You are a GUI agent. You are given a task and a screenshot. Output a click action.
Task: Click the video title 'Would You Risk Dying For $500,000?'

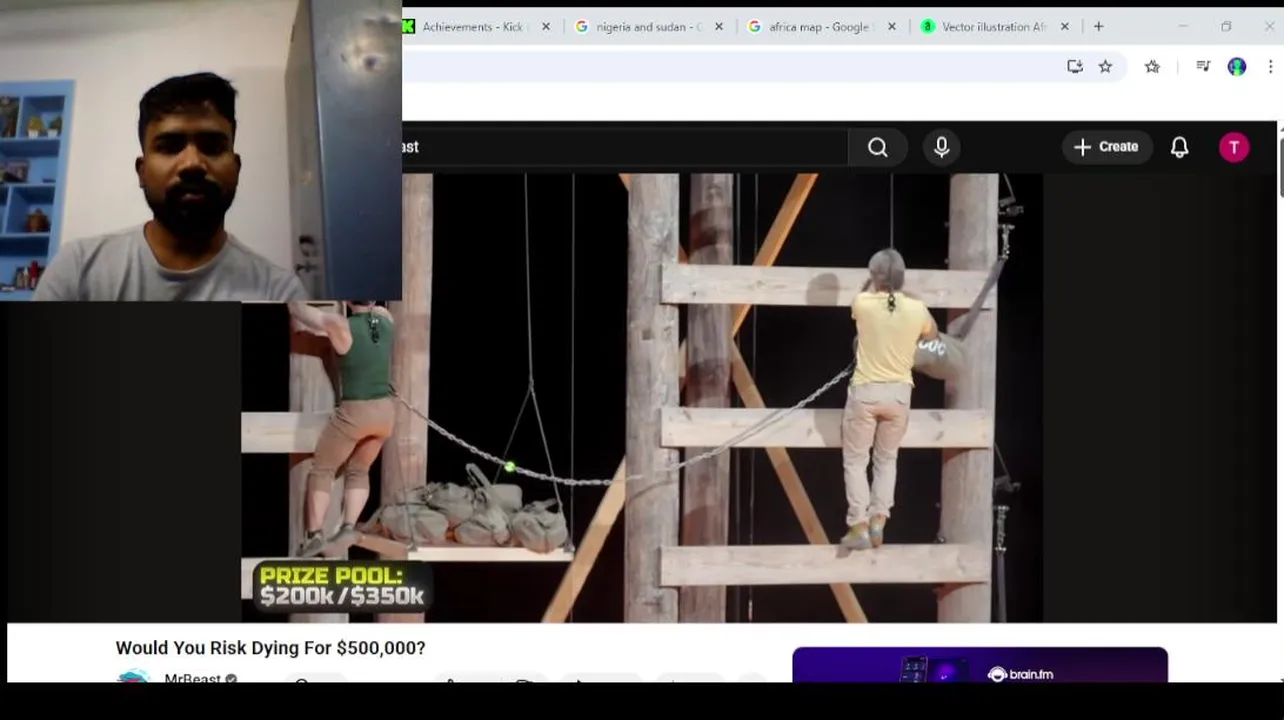(270, 648)
